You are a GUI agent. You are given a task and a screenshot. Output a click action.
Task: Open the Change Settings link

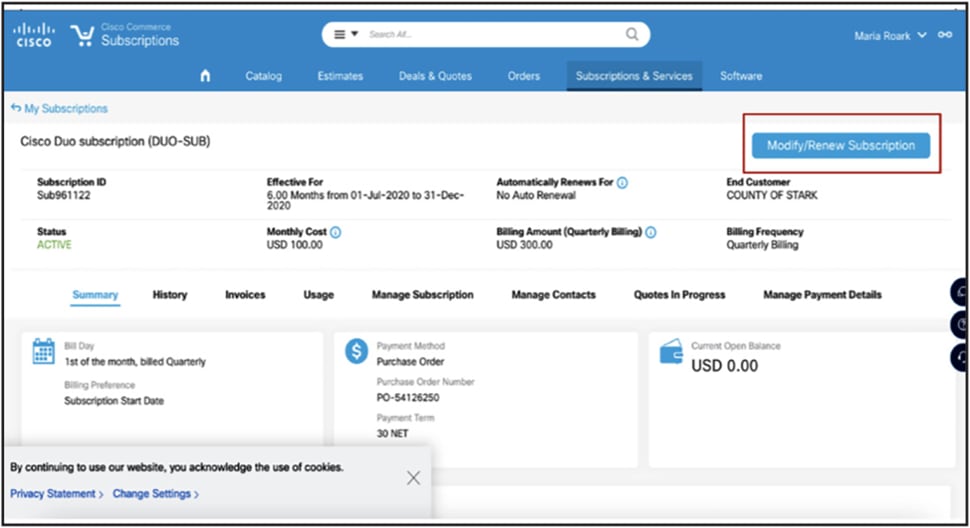click(x=155, y=494)
